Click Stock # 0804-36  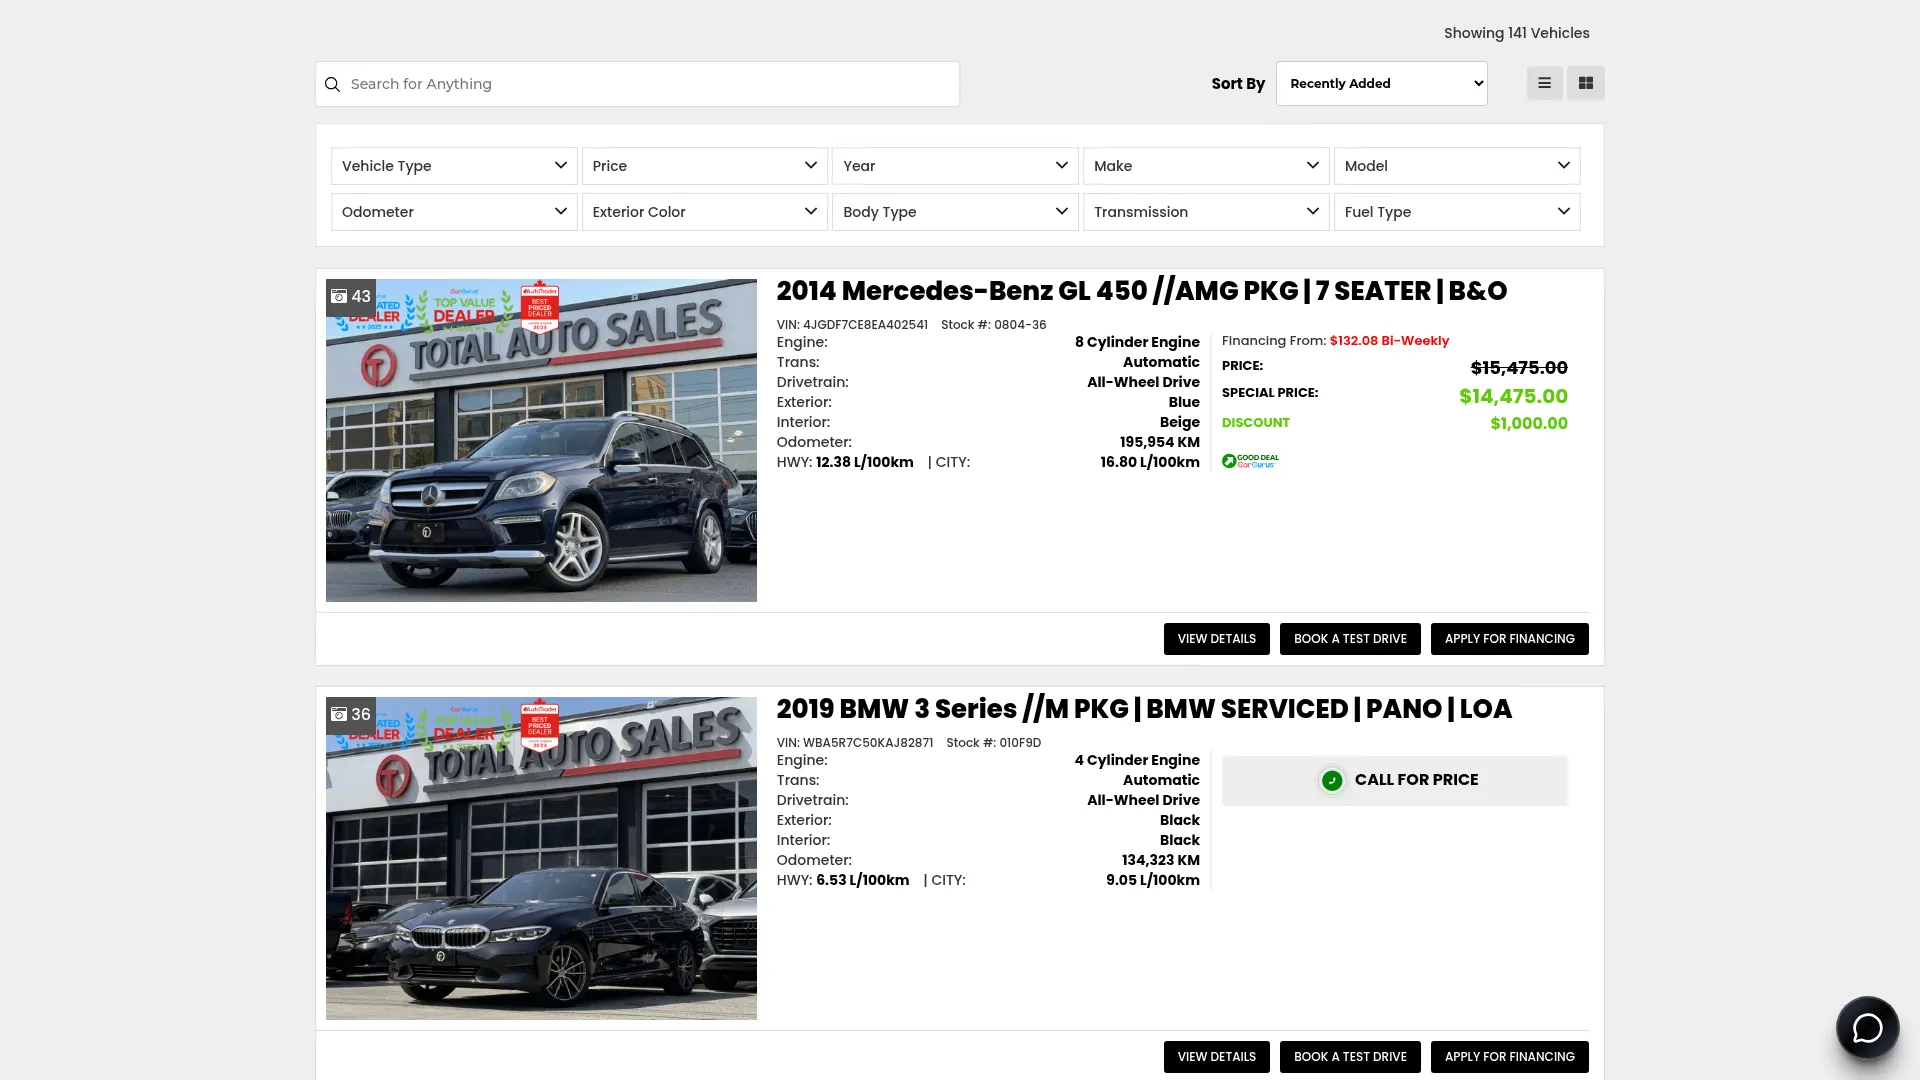(x=993, y=325)
